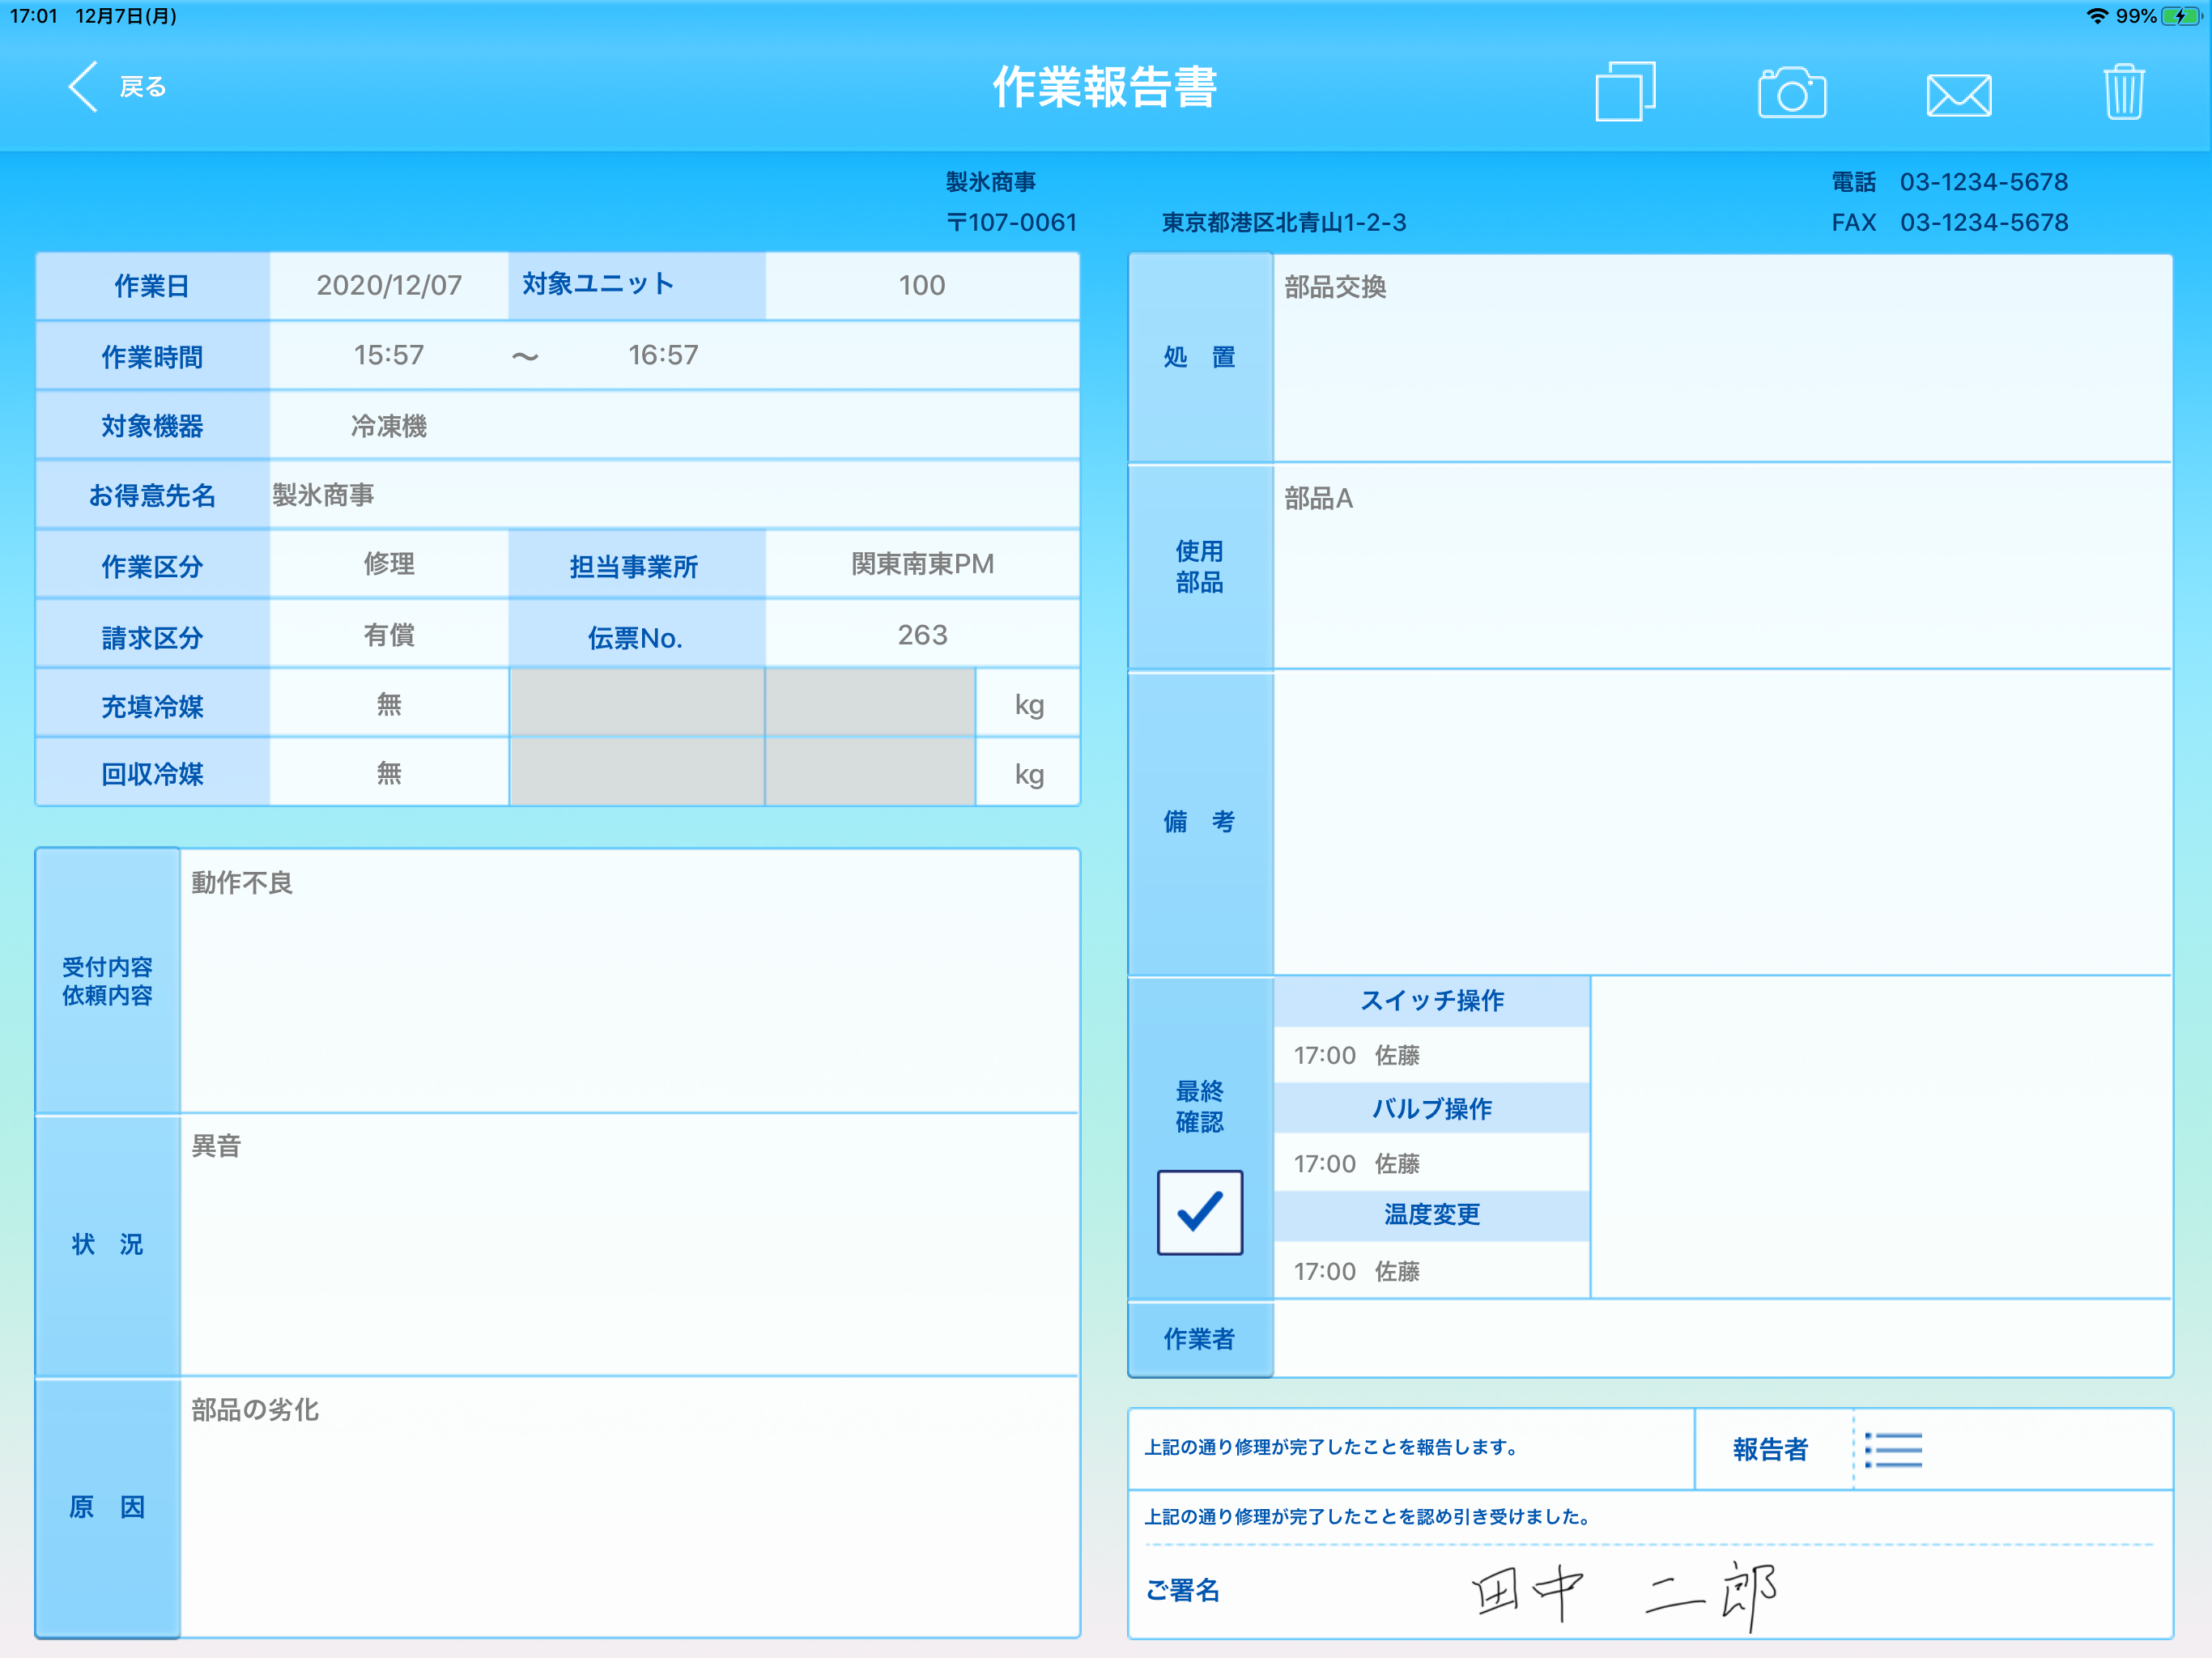Open the camera to attach photo
The width and height of the screenshot is (2212, 1658).
pyautogui.click(x=1792, y=92)
